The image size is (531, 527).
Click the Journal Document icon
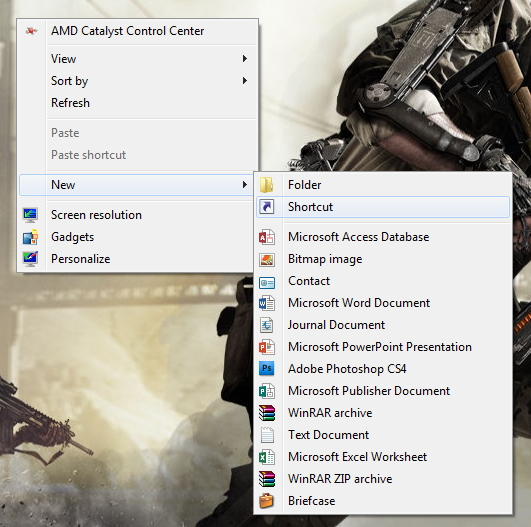267,325
